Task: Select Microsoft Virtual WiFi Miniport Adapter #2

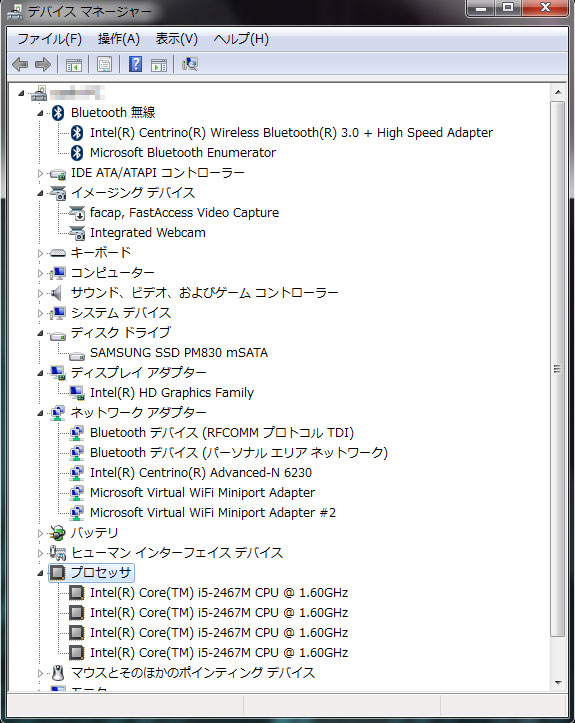Action: 213,513
